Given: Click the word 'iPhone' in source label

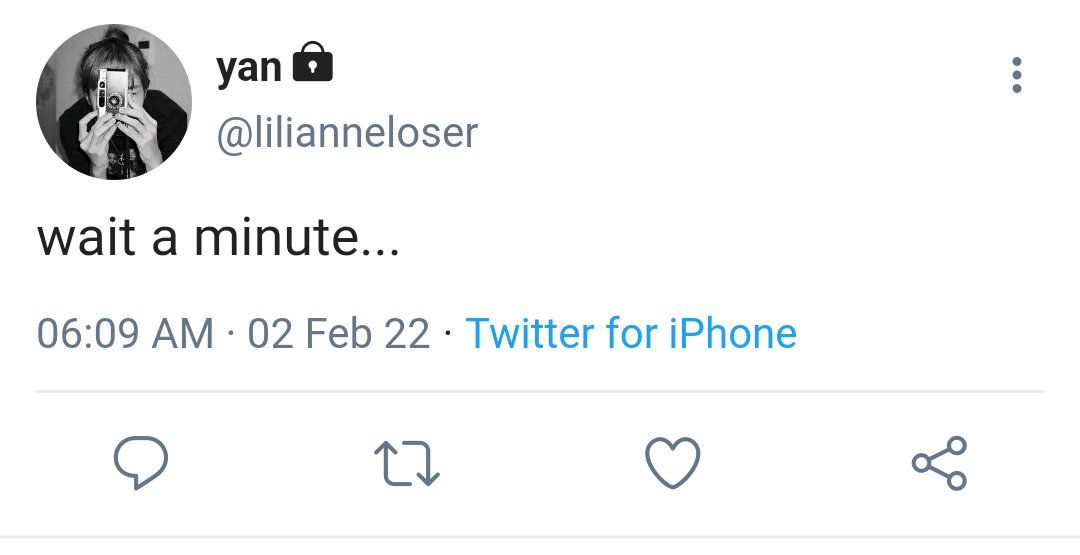Looking at the screenshot, I should point(733,333).
